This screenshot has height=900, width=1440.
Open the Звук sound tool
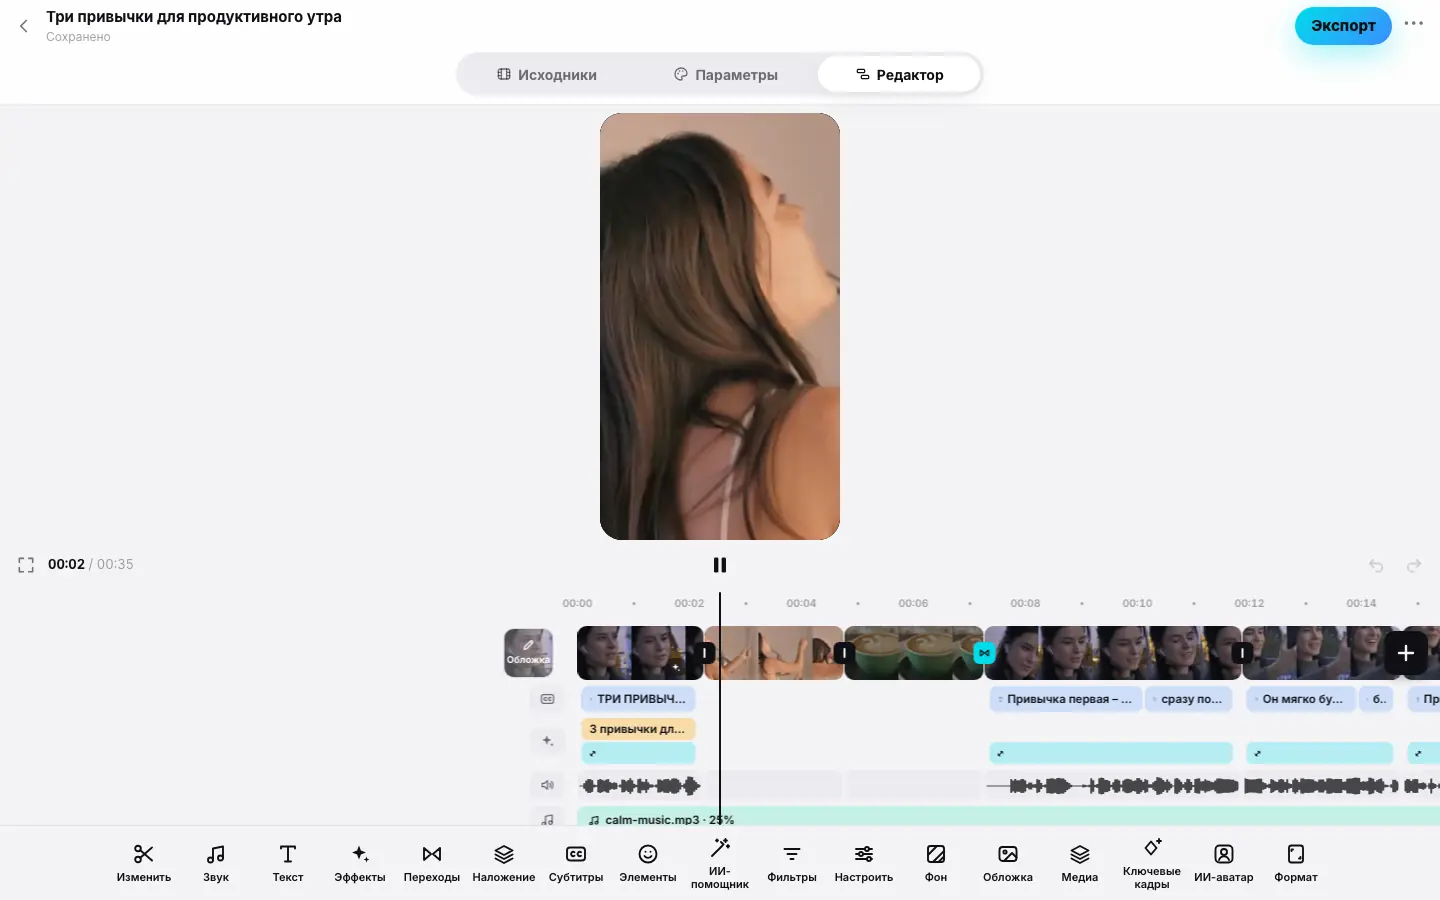pos(216,864)
